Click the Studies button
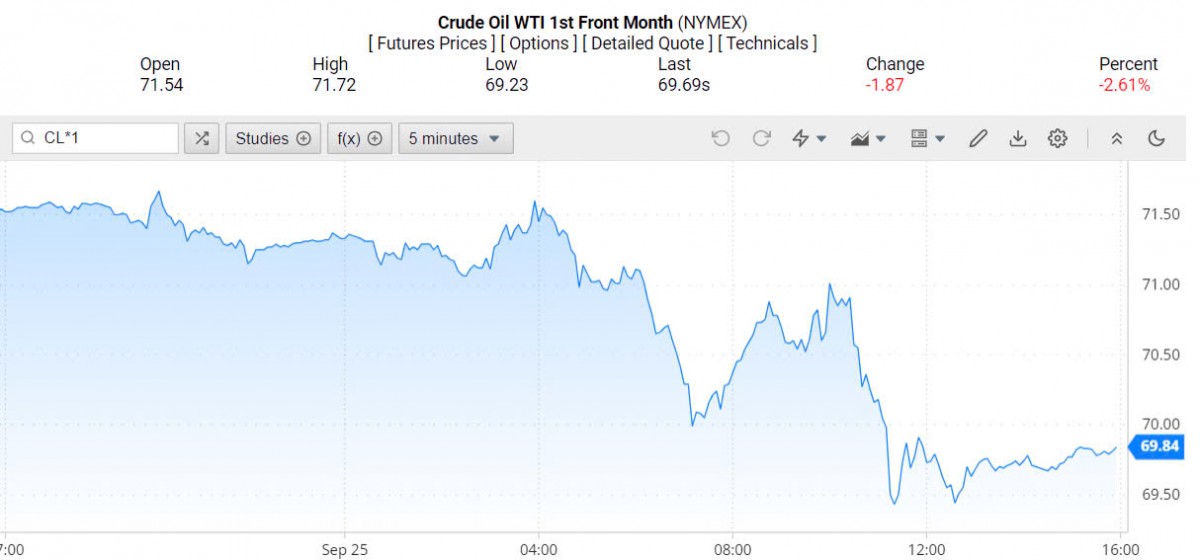1200x560 pixels. (x=273, y=139)
